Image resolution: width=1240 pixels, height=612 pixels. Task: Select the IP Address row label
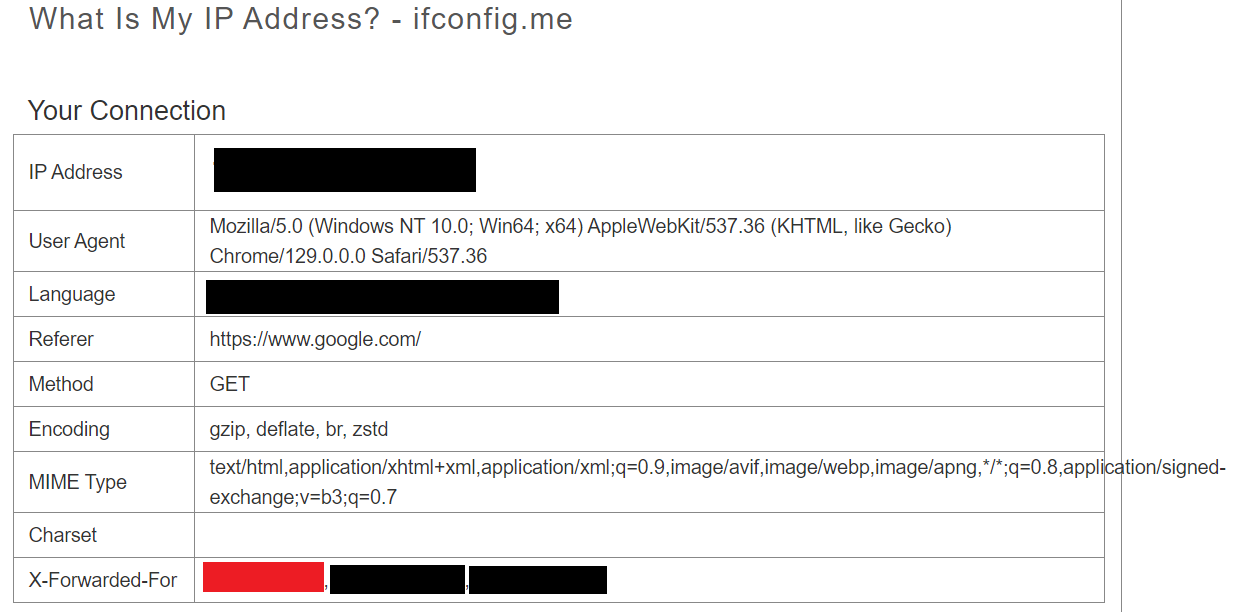point(76,172)
